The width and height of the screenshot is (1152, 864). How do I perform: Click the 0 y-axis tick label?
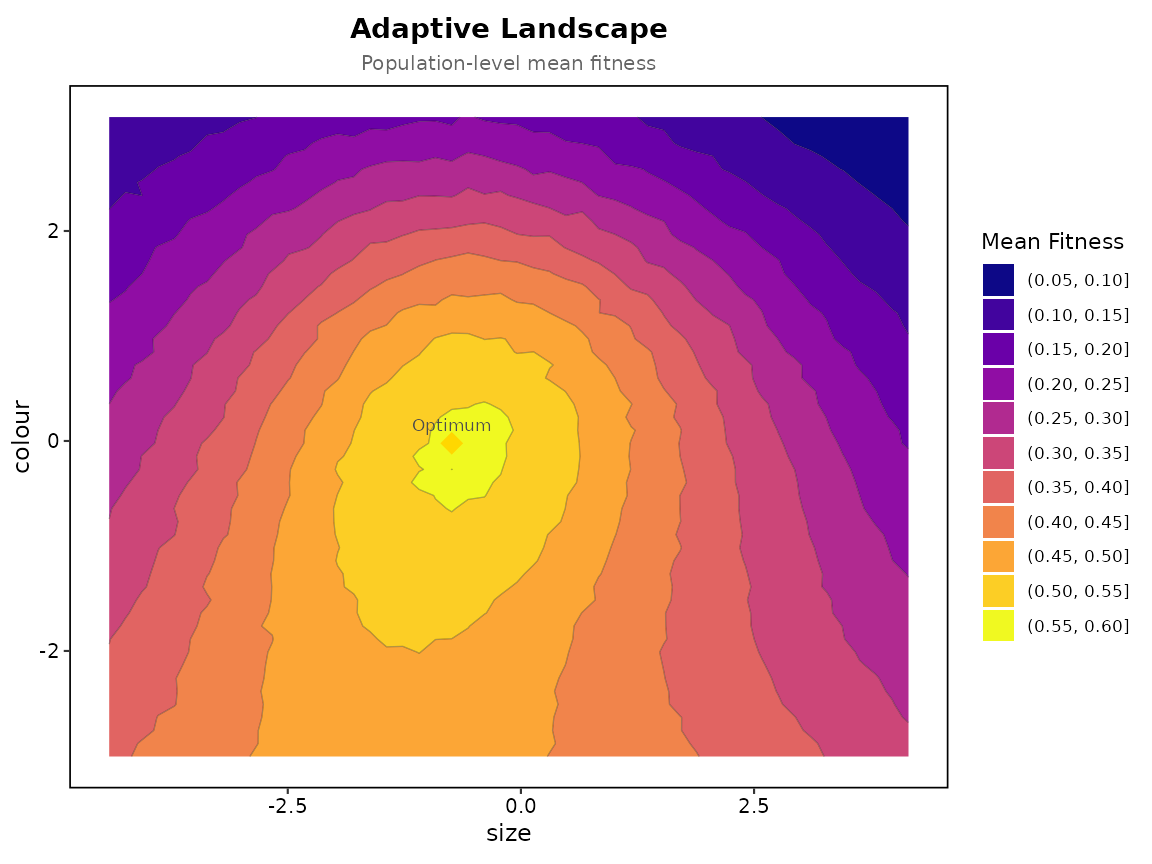tap(53, 441)
